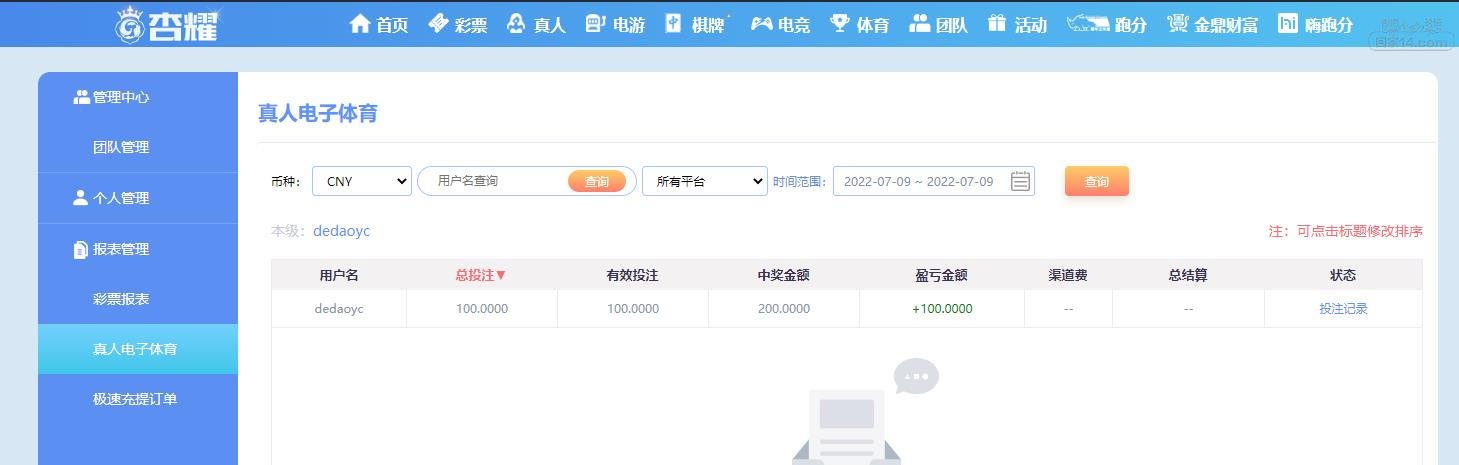
Task: Go to the 活动 section
Action: [x=1030, y=25]
